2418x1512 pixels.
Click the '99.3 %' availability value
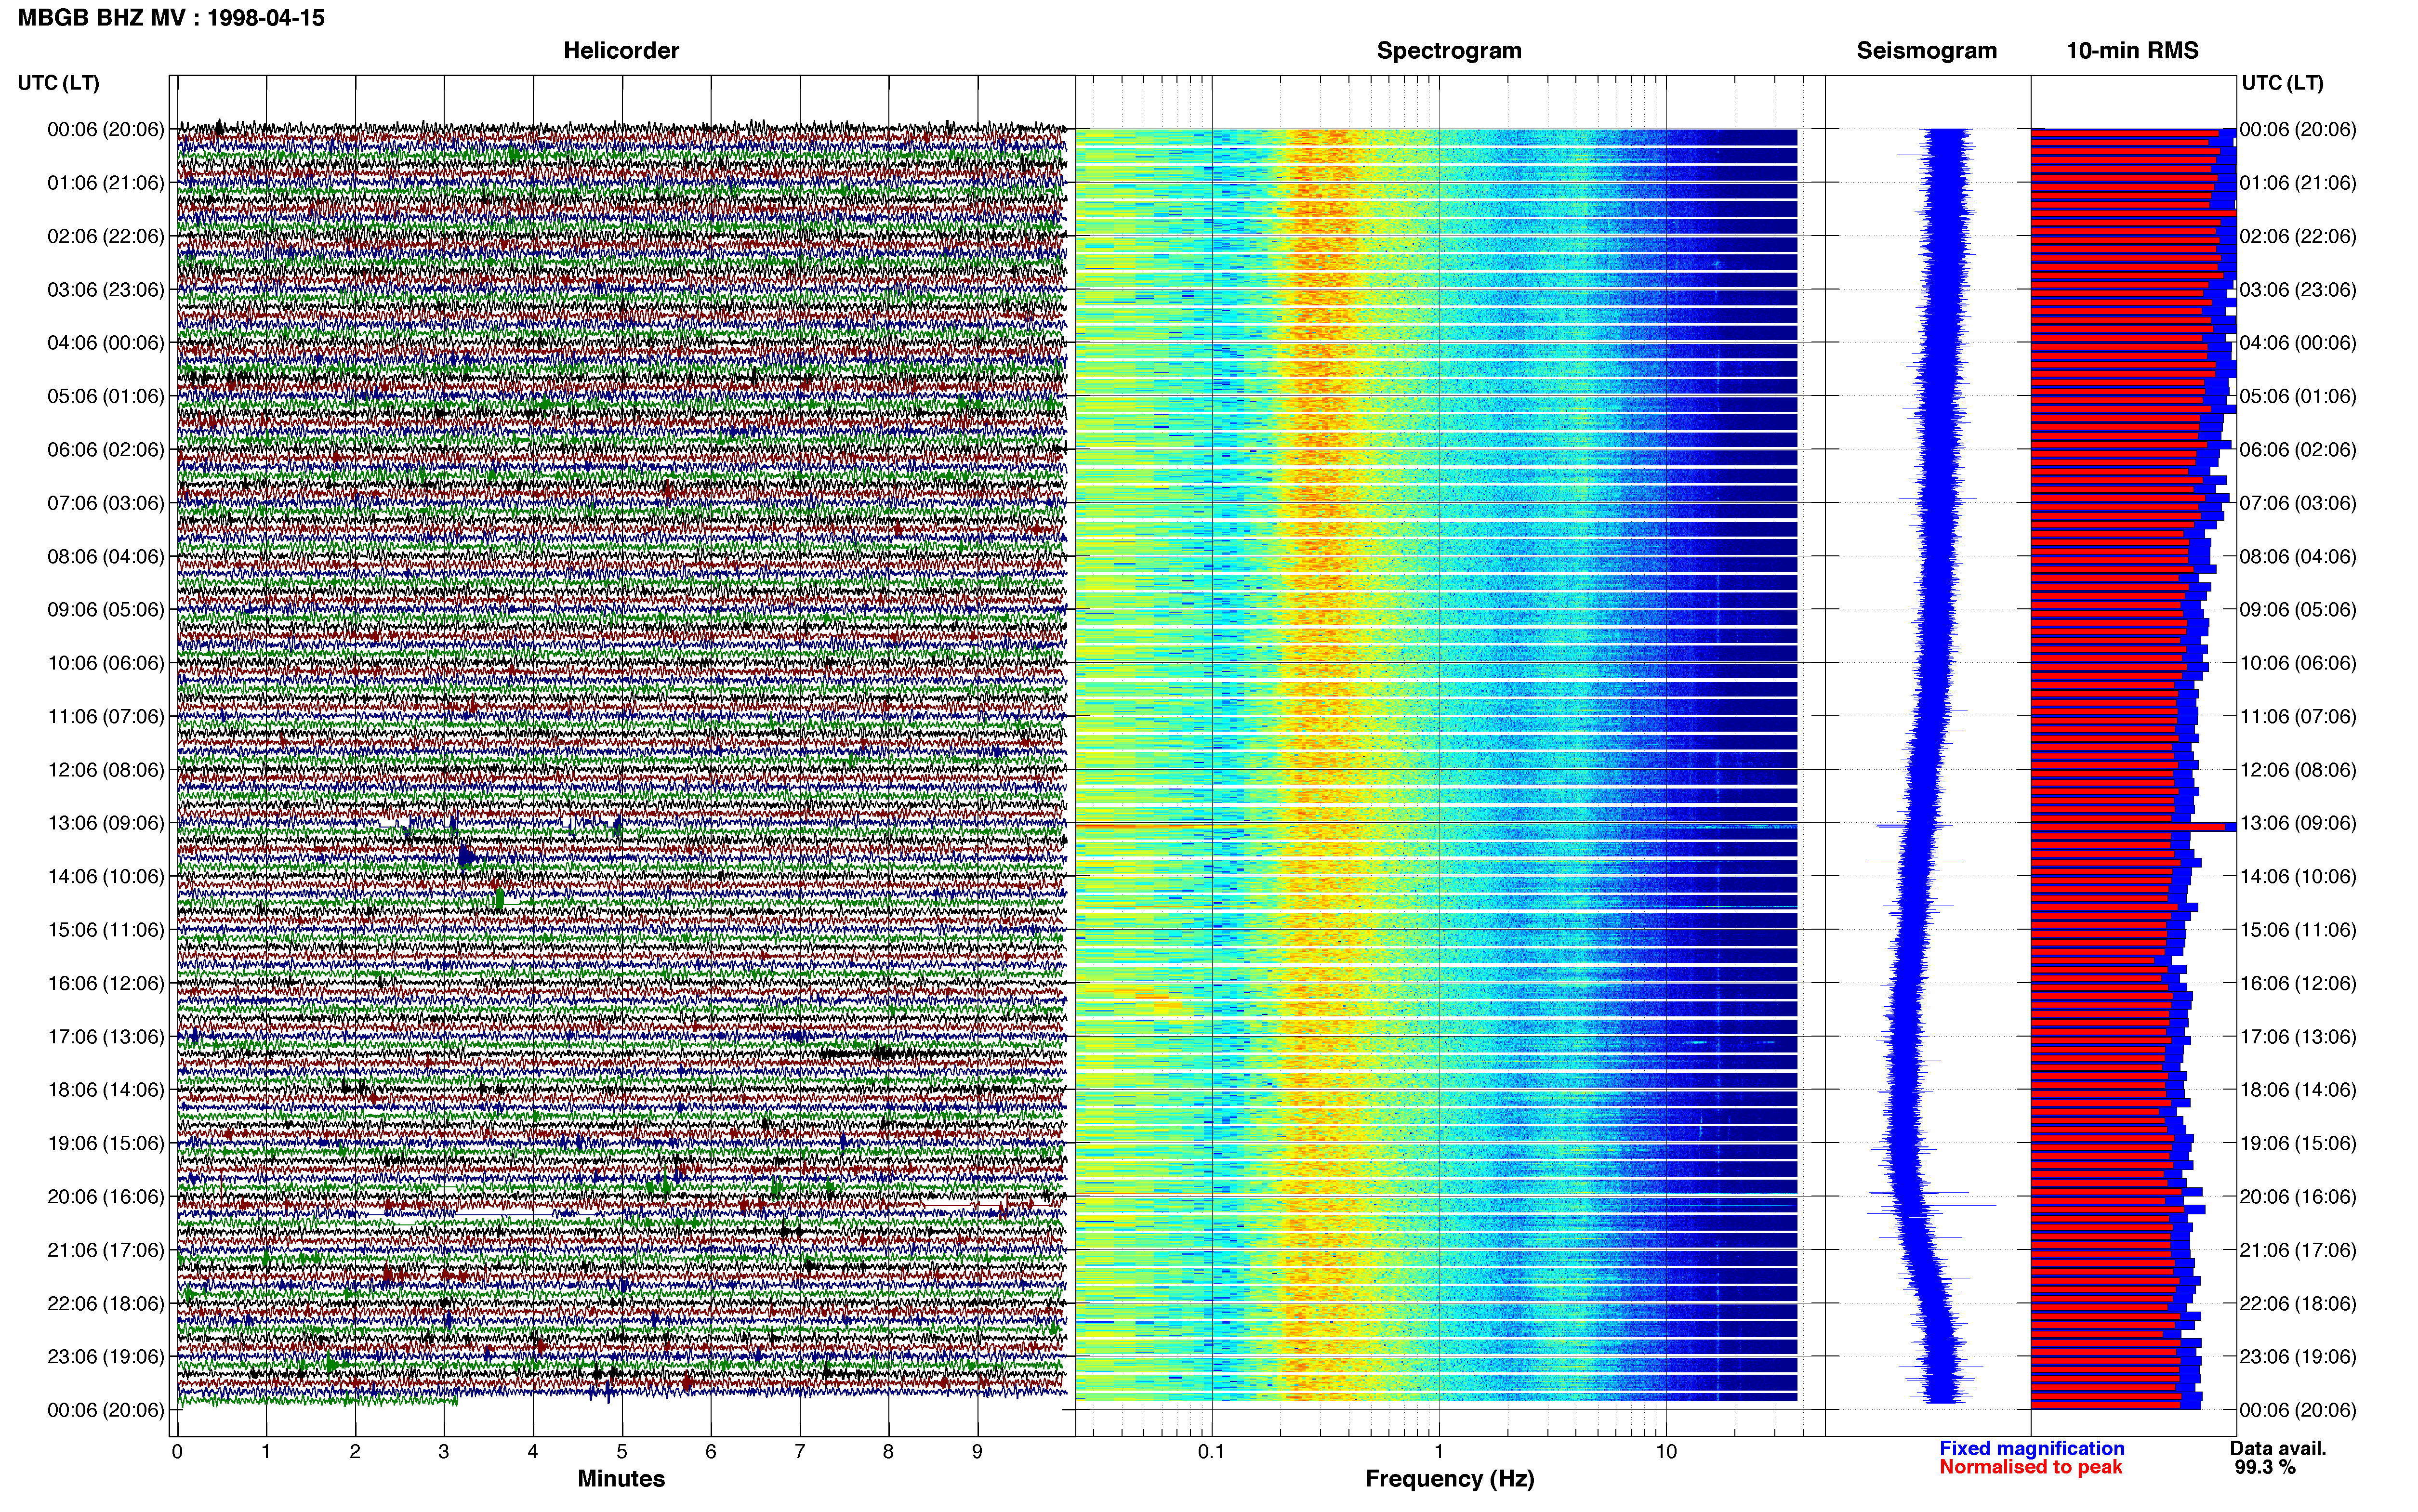[2265, 1468]
